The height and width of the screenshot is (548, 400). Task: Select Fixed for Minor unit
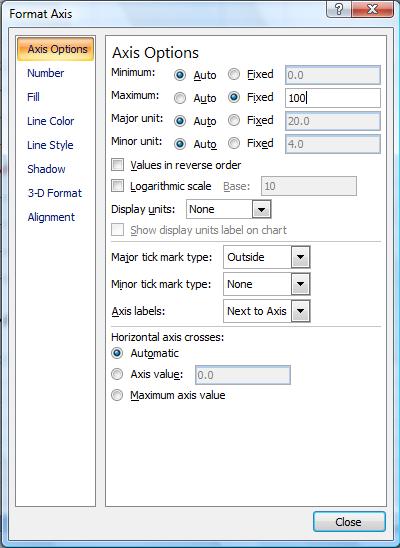point(234,144)
